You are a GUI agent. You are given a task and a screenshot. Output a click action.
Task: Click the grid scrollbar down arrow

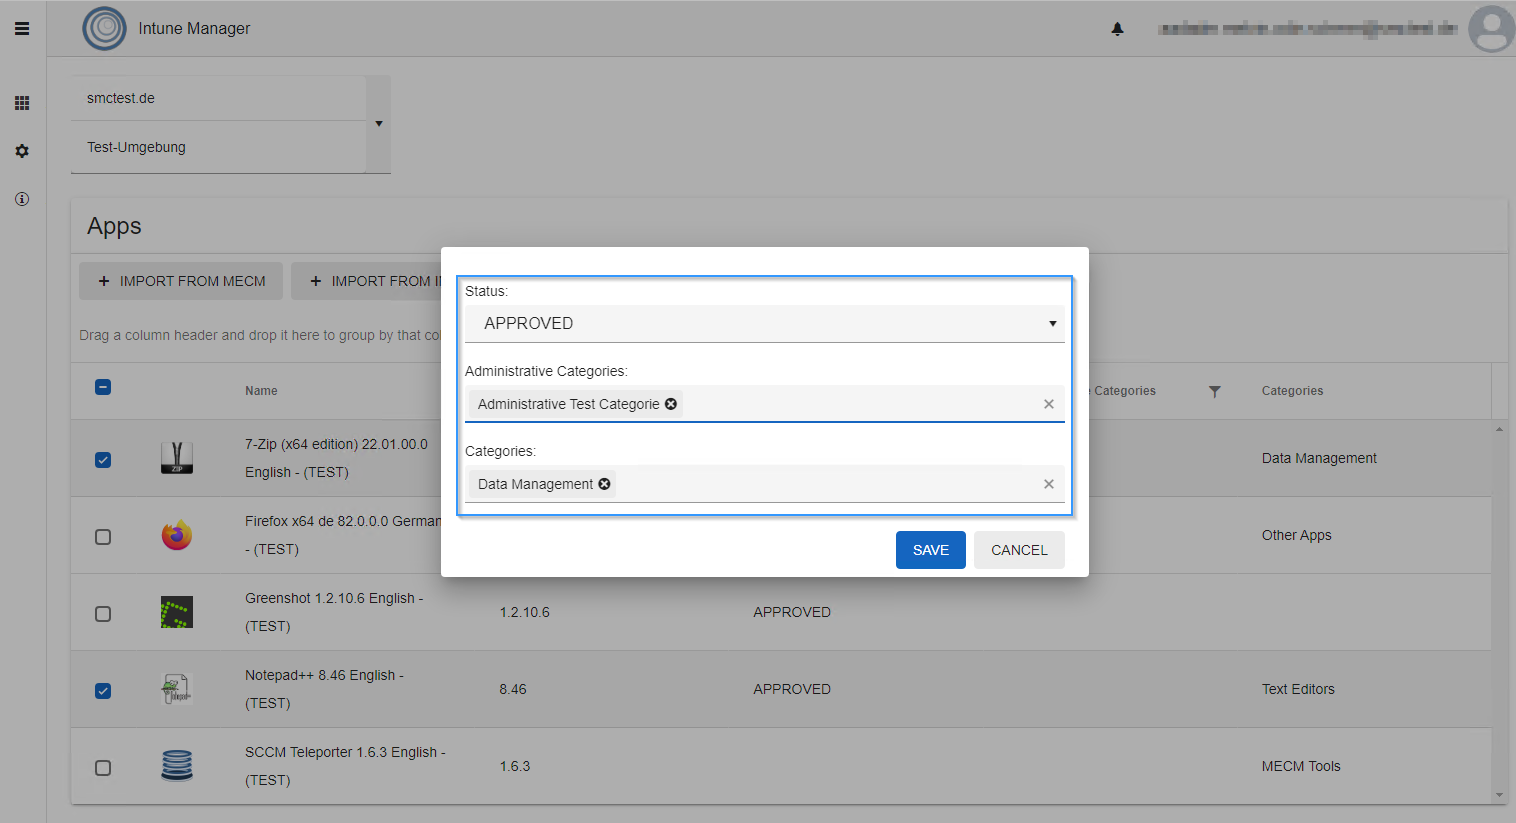pyautogui.click(x=1499, y=796)
